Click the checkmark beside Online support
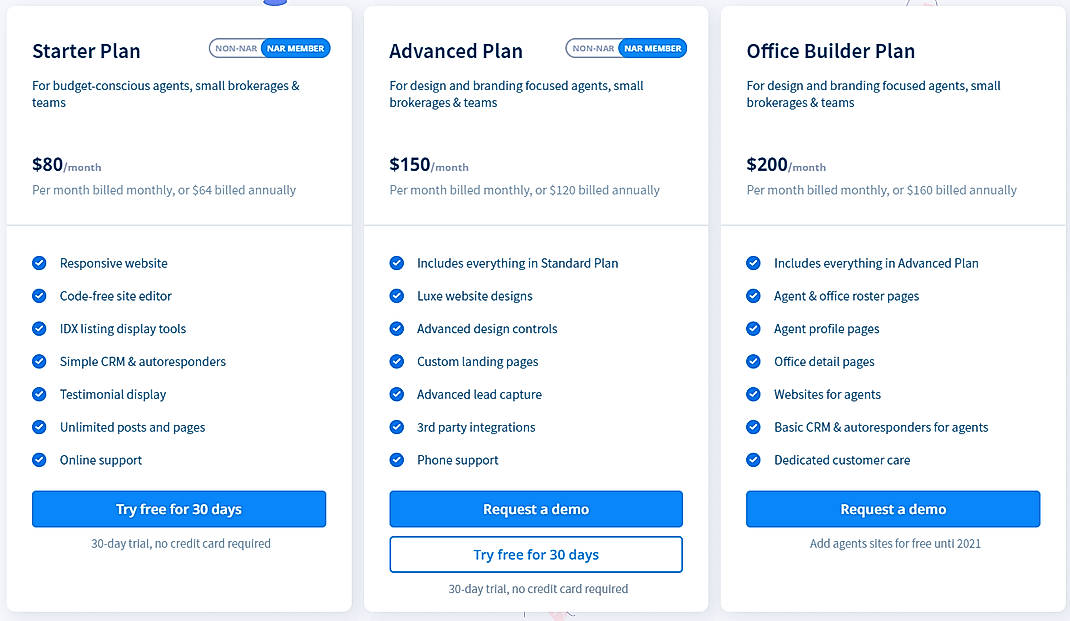Viewport: 1070px width, 621px height. 39,460
